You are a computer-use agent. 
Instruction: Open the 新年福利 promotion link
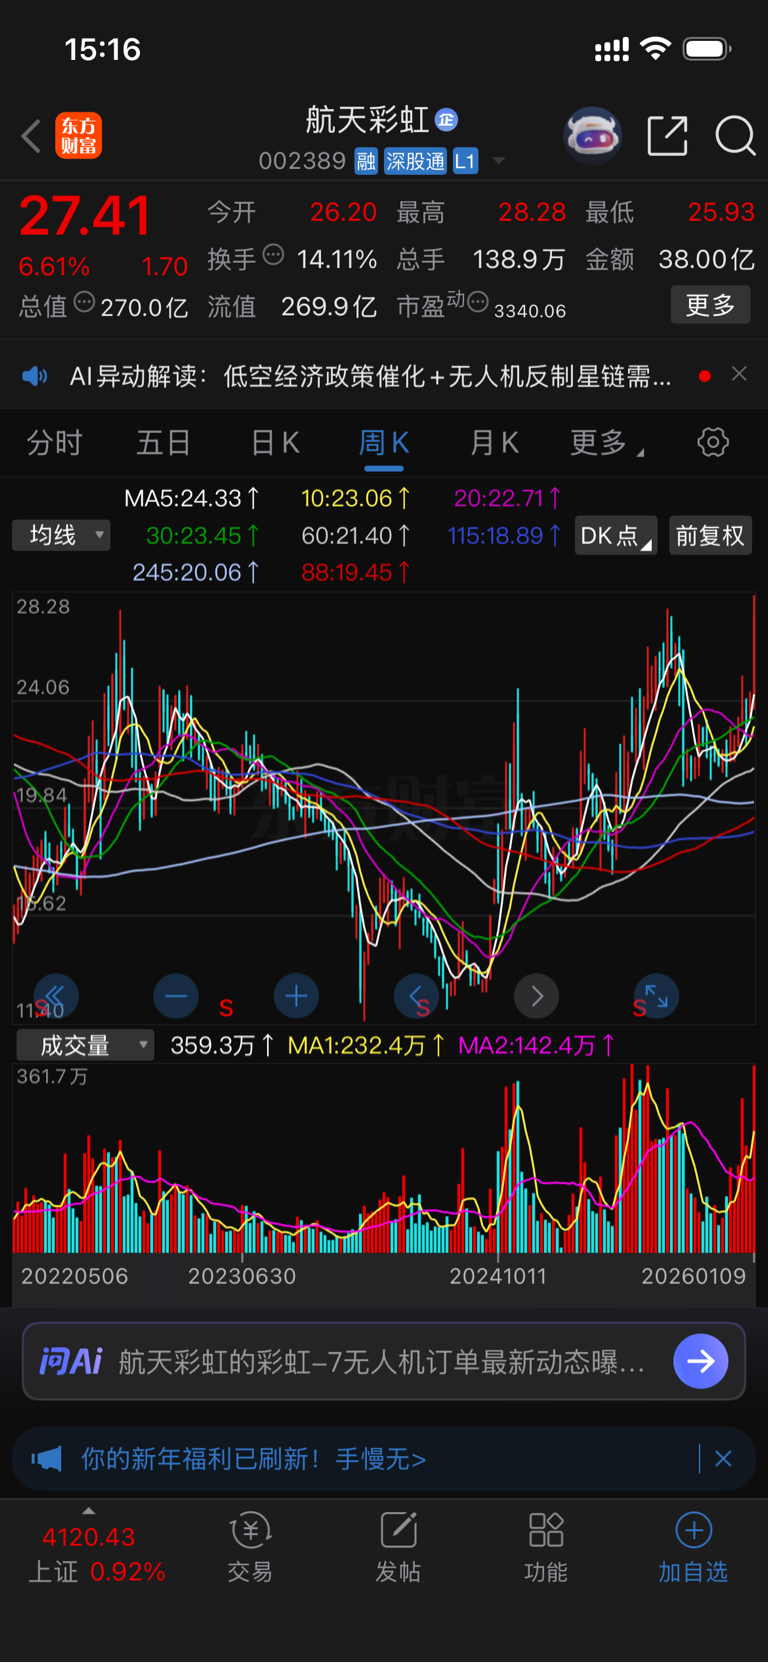(253, 1460)
